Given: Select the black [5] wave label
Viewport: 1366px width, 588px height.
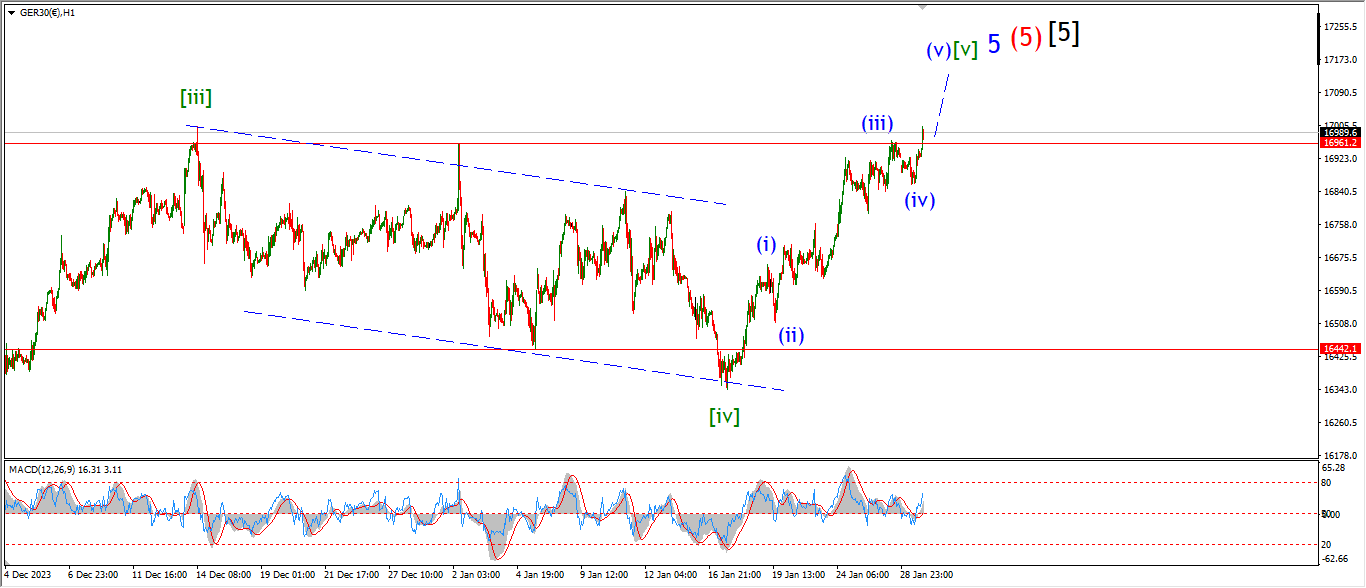Looking at the screenshot, I should (x=1064, y=33).
